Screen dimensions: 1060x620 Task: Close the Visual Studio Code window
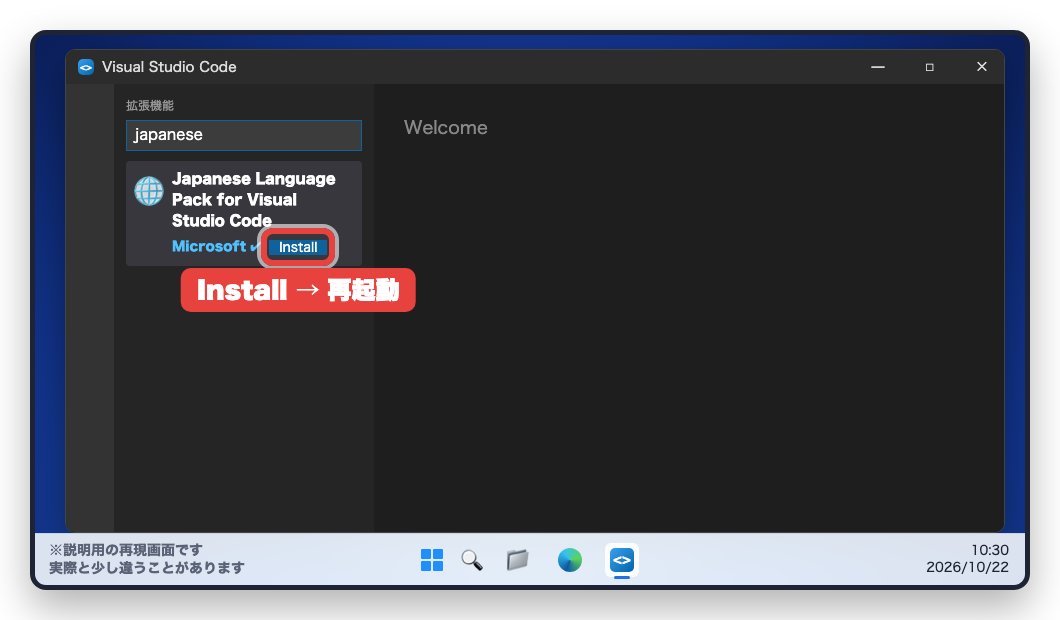coord(982,66)
